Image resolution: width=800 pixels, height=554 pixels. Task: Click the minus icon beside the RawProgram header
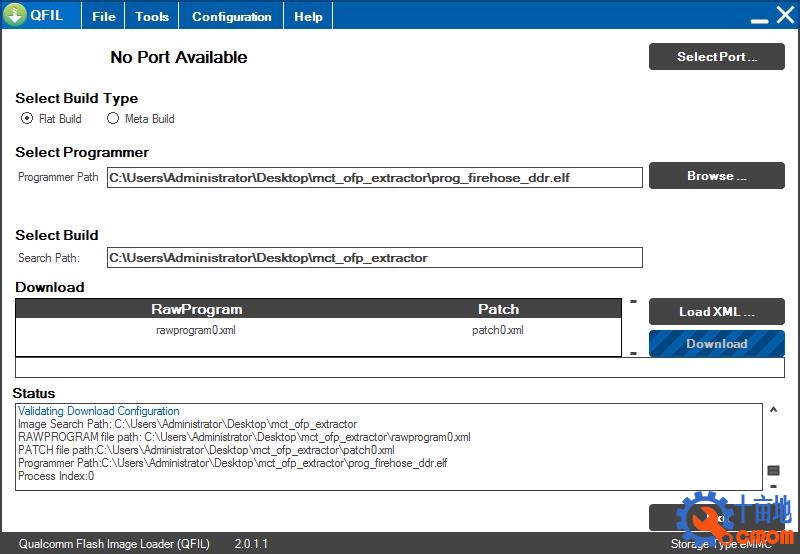coord(633,301)
